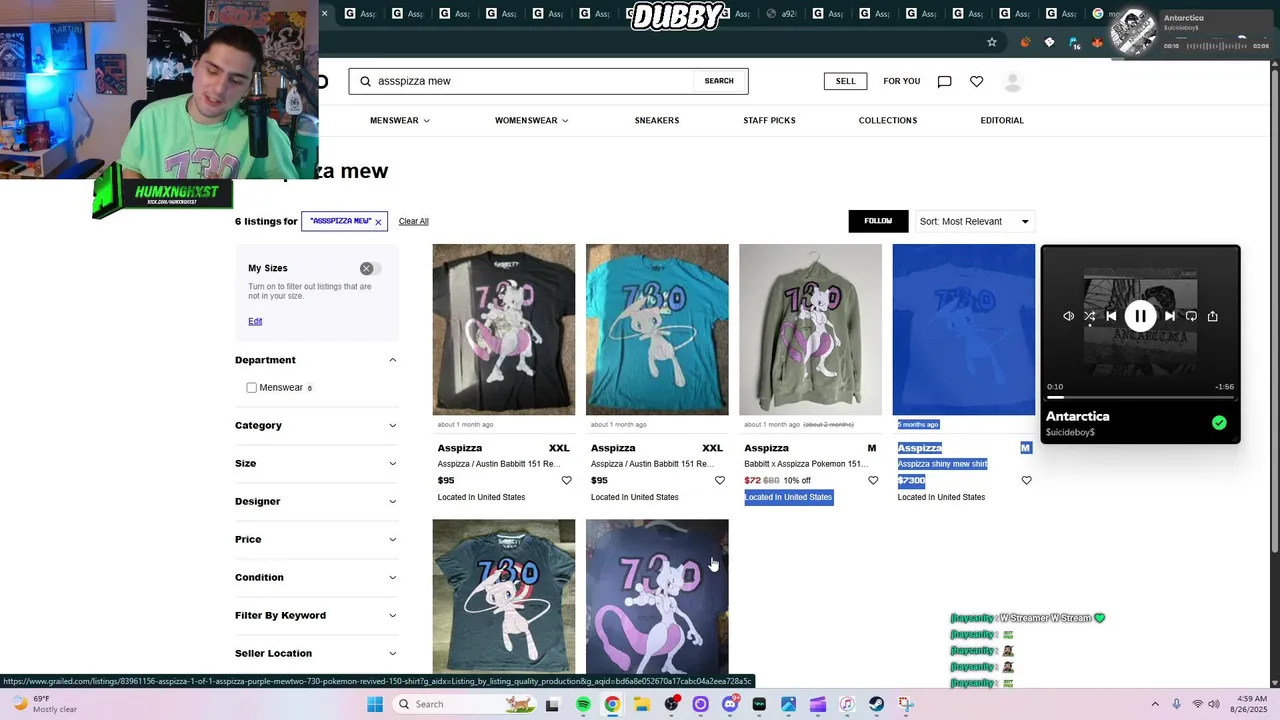
Task: Go to STAFF PICKS
Action: 769,120
